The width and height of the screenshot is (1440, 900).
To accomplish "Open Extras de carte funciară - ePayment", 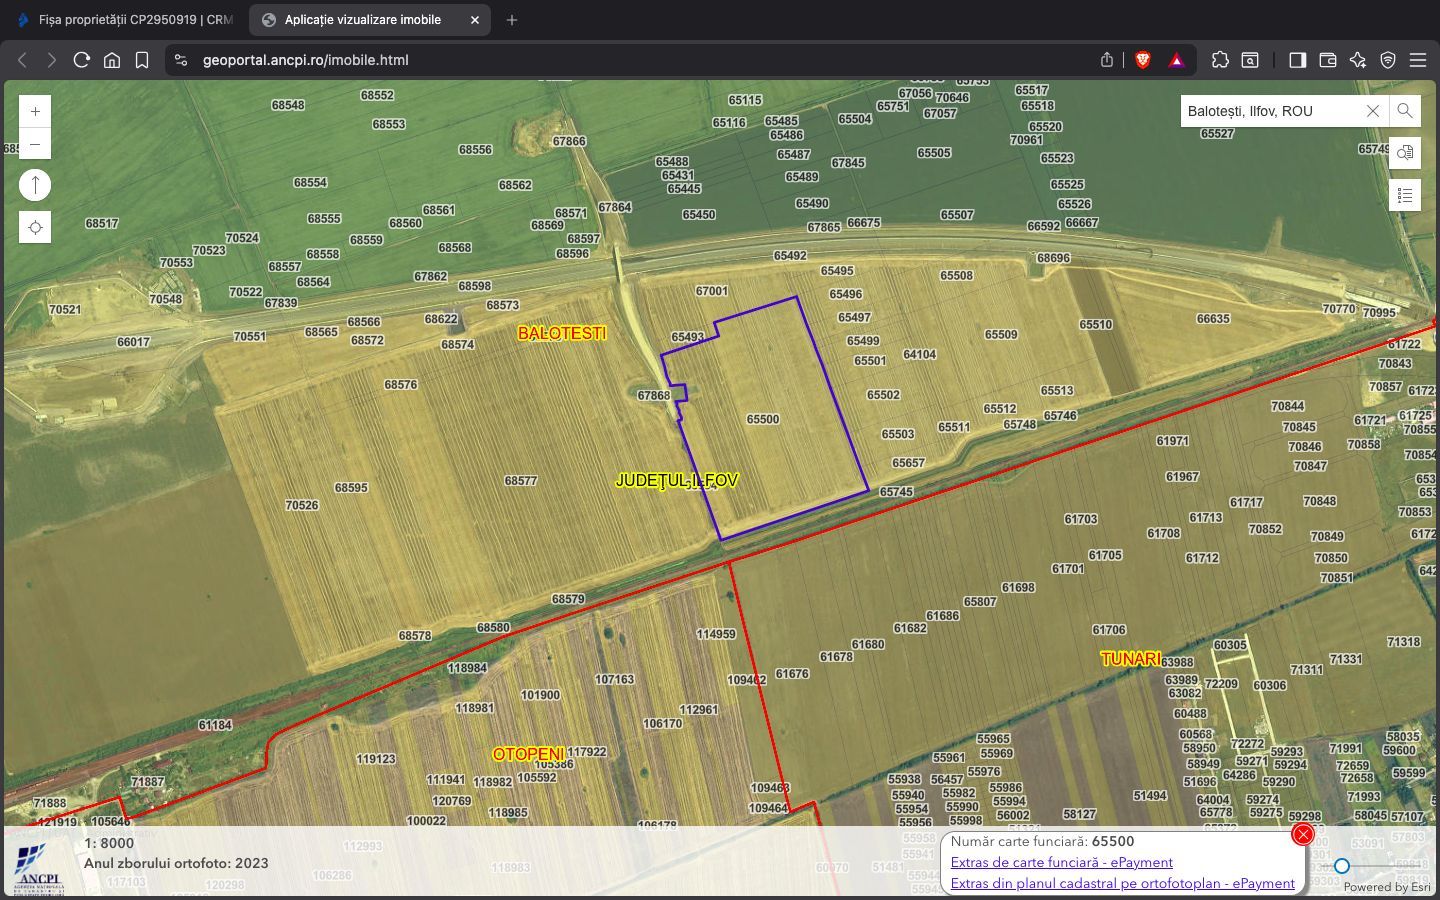I will (x=1062, y=862).
